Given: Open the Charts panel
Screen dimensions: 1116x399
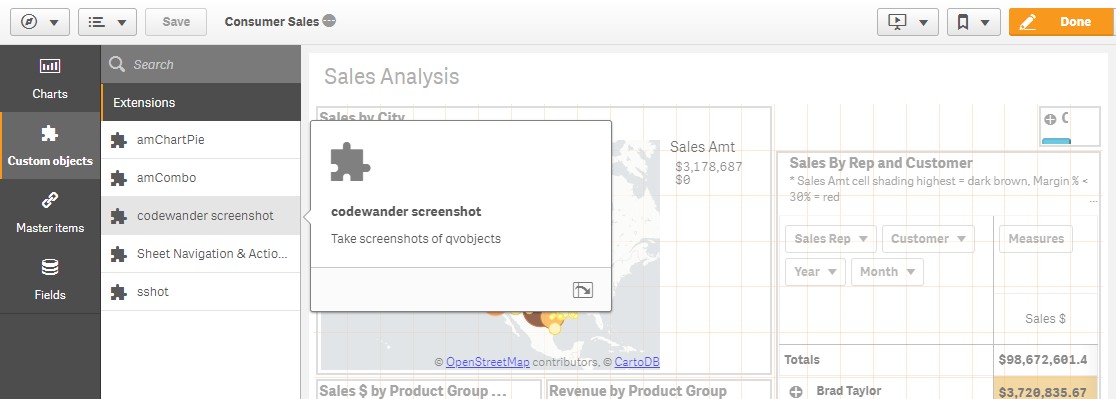Looking at the screenshot, I should pyautogui.click(x=50, y=78).
